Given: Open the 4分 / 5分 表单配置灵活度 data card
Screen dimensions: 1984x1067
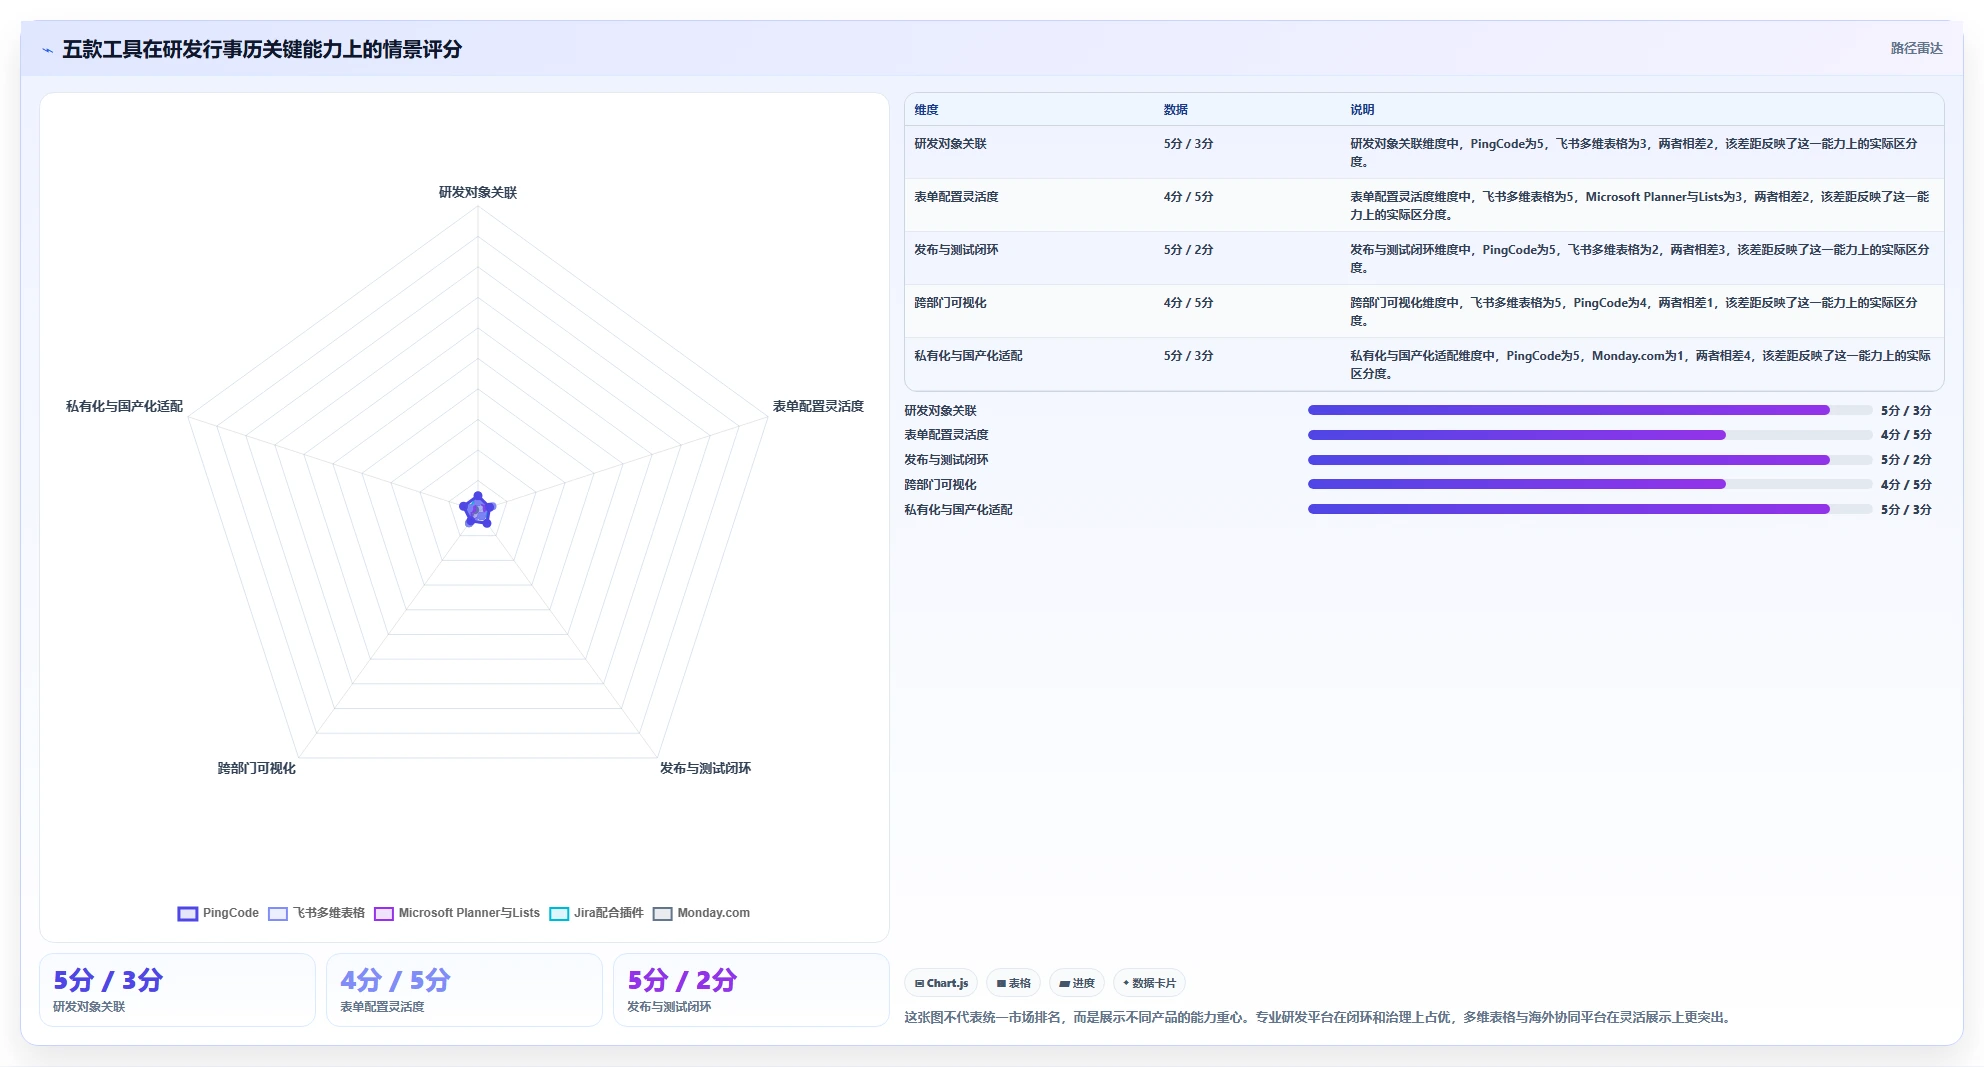Looking at the screenshot, I should pos(464,990).
